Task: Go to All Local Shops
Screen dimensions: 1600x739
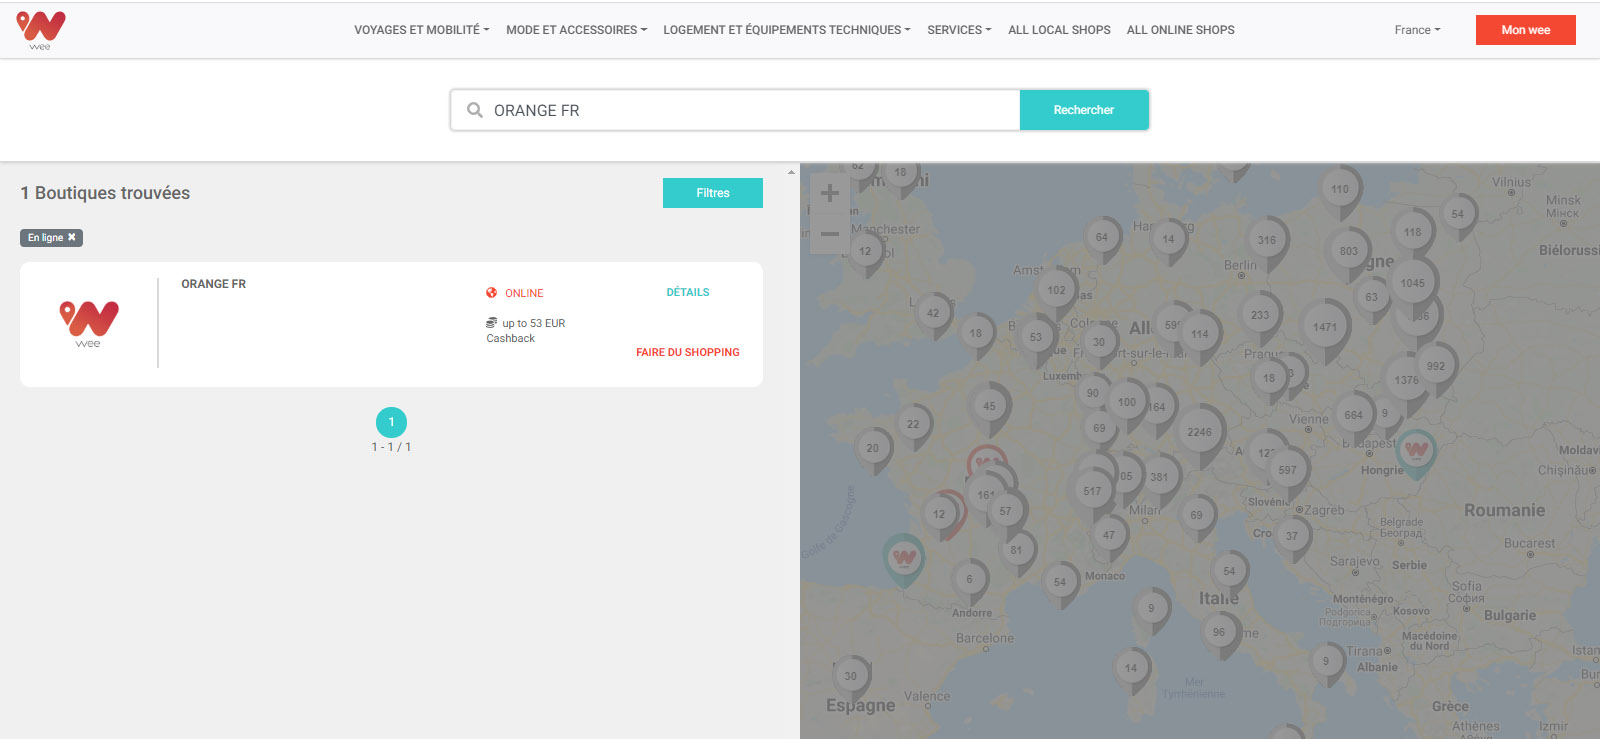Action: pos(1059,30)
